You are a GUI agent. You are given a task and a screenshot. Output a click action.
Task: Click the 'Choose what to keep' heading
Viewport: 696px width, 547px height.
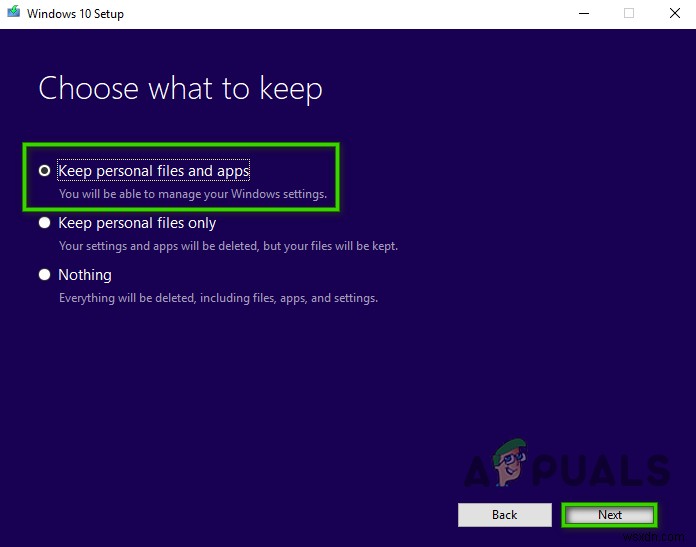tap(180, 88)
